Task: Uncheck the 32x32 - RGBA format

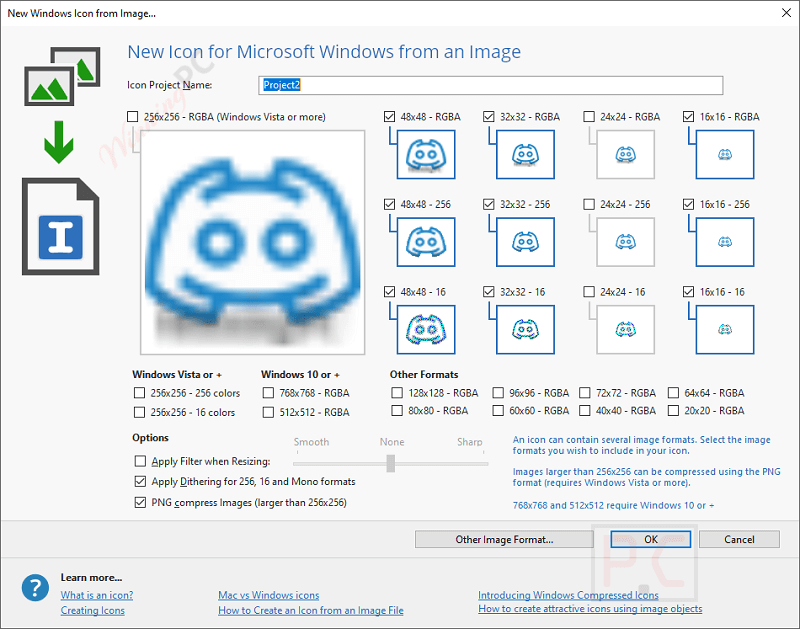Action: [489, 117]
